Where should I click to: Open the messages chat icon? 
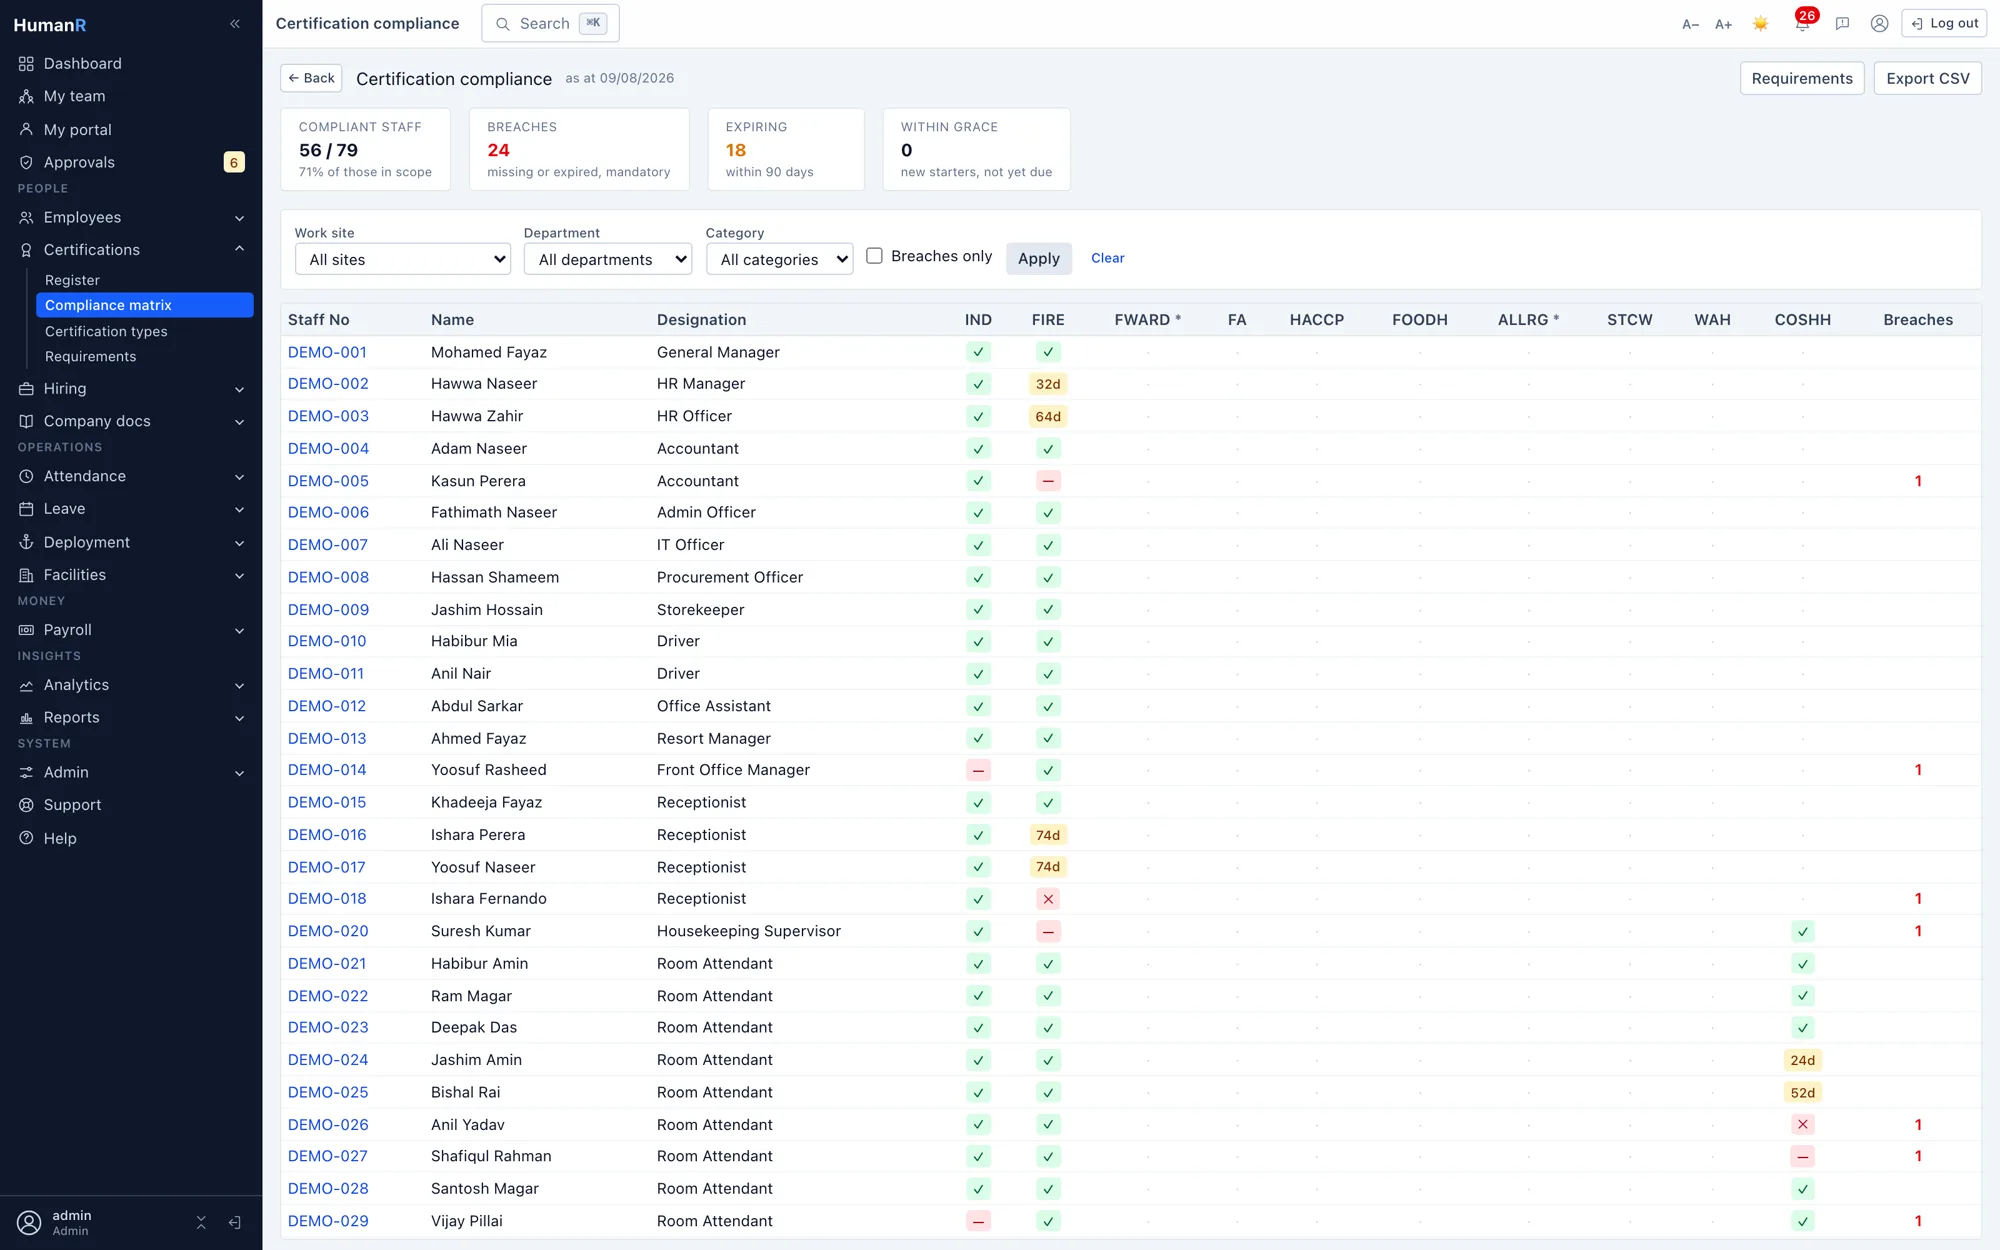[1842, 24]
